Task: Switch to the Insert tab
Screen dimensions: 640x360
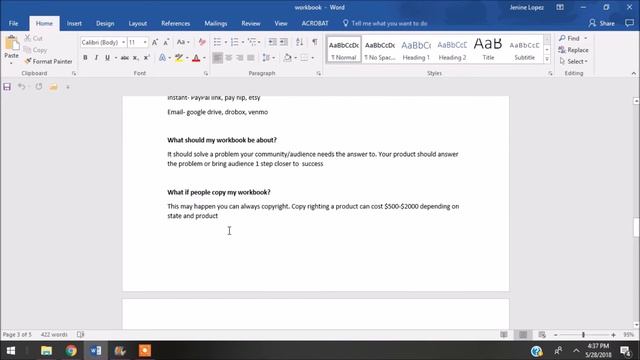Action: [74, 23]
